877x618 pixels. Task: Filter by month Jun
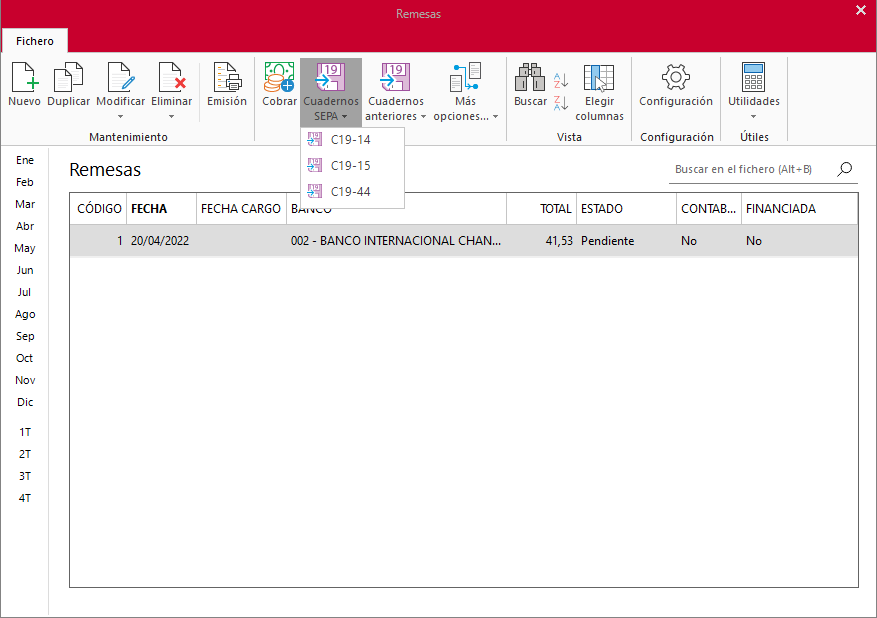25,270
